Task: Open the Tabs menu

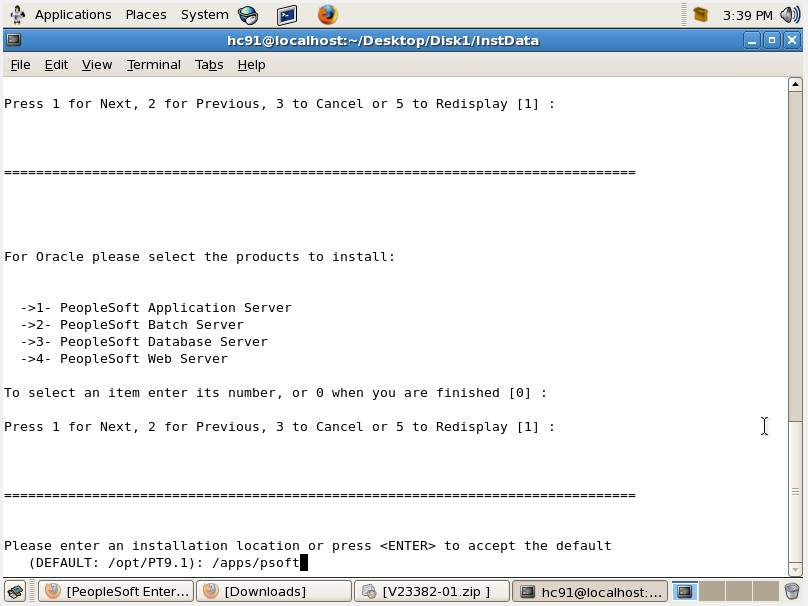Action: point(209,64)
